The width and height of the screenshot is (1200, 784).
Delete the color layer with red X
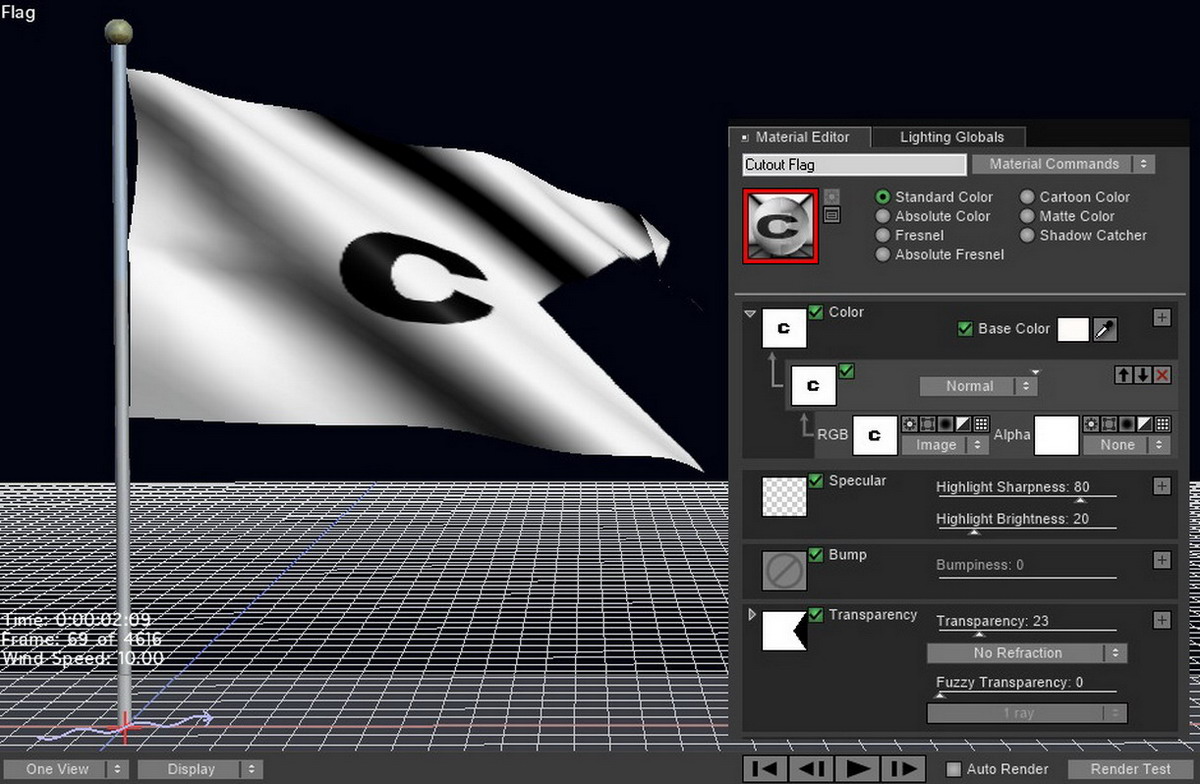[x=1162, y=375]
